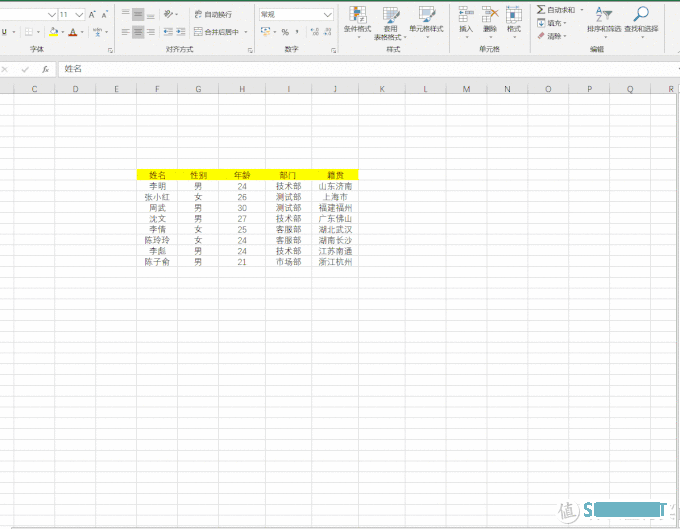Increase indent in cell

point(180,32)
